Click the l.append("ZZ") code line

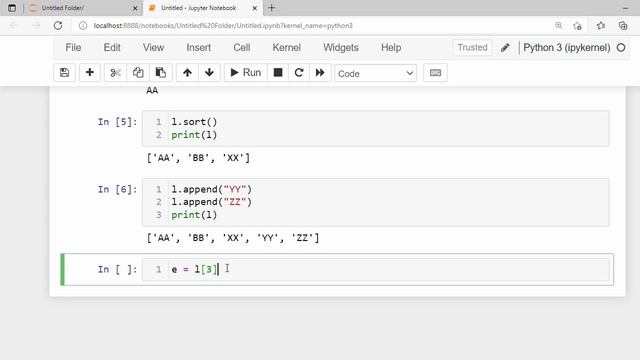[211, 202]
